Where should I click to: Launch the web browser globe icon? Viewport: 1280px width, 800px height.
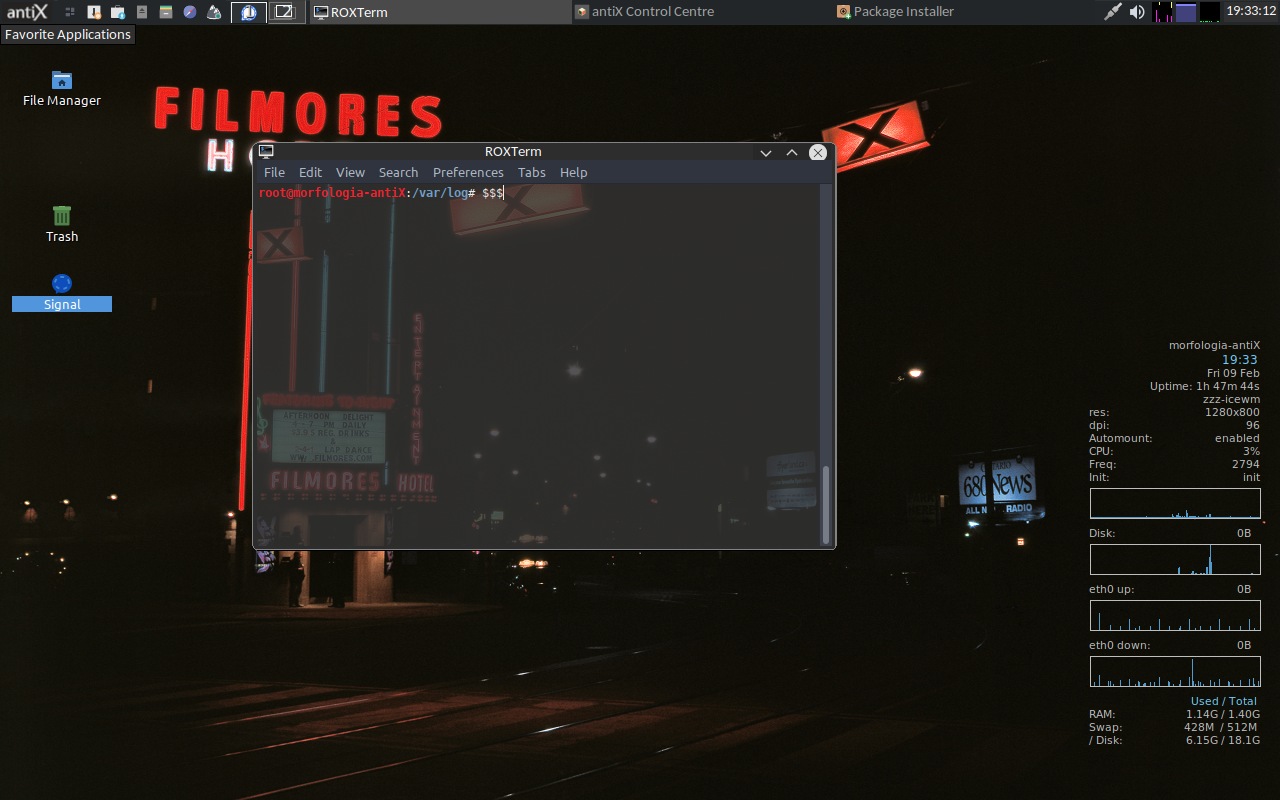coord(190,12)
